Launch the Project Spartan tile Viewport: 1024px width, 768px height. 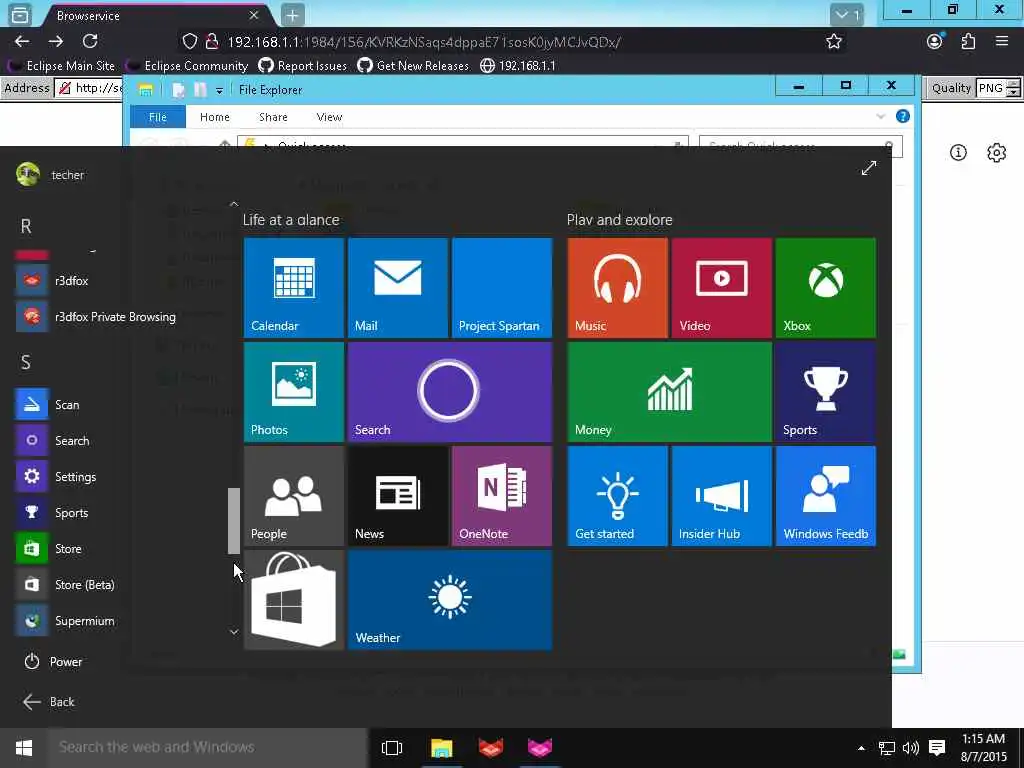coord(502,288)
